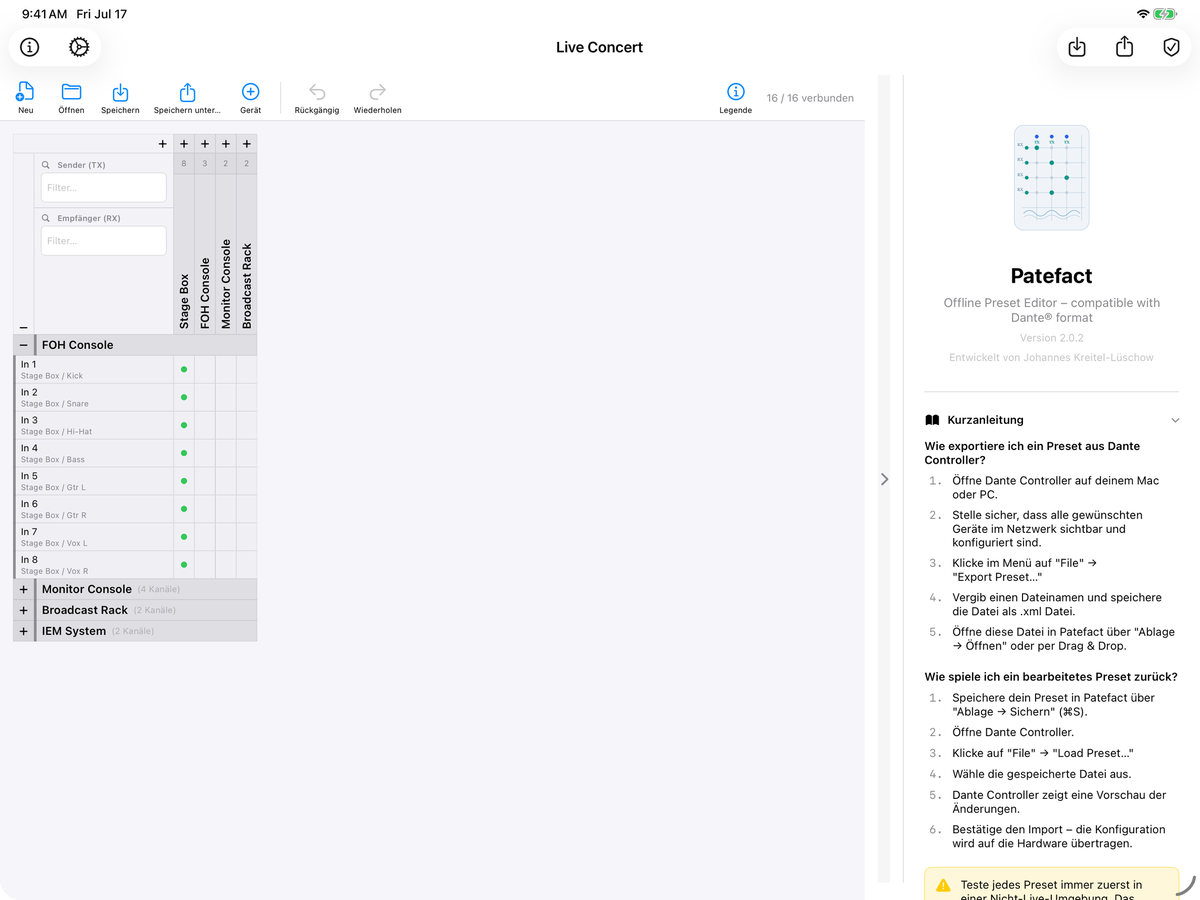1200x900 pixels.
Task: Expand the IEM System row group
Action: click(24, 631)
